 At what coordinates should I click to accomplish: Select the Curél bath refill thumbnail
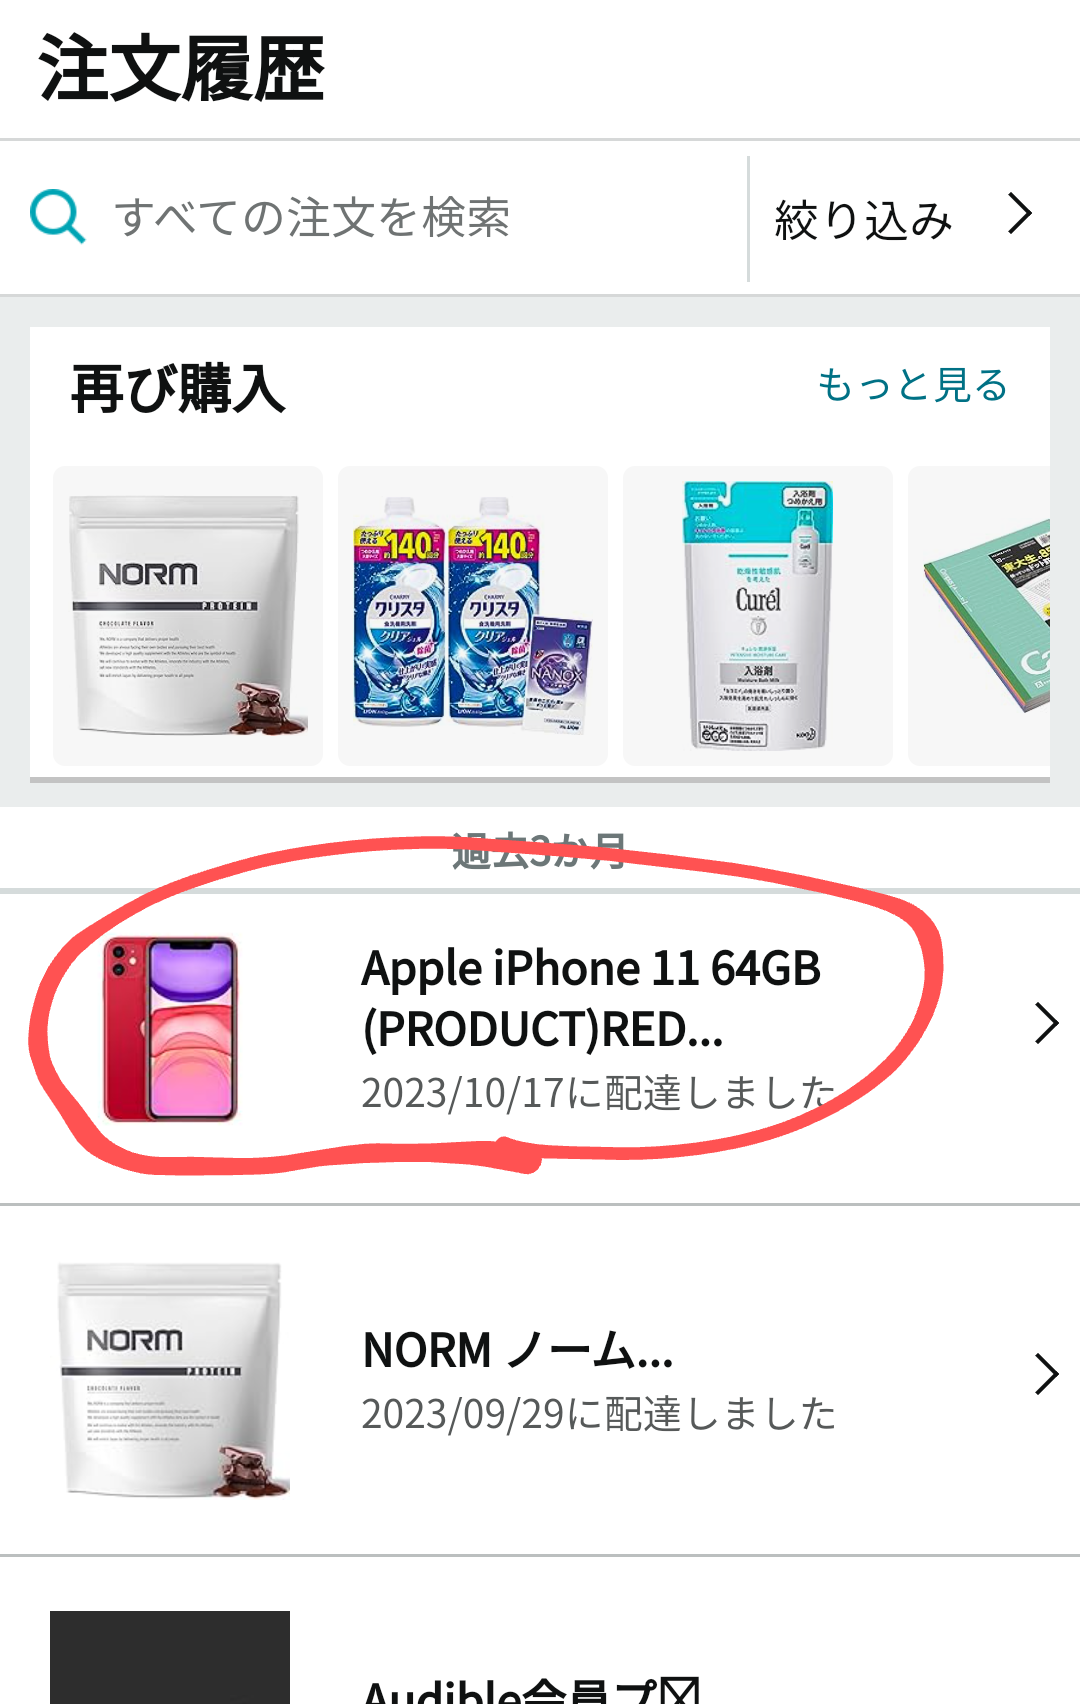[758, 616]
